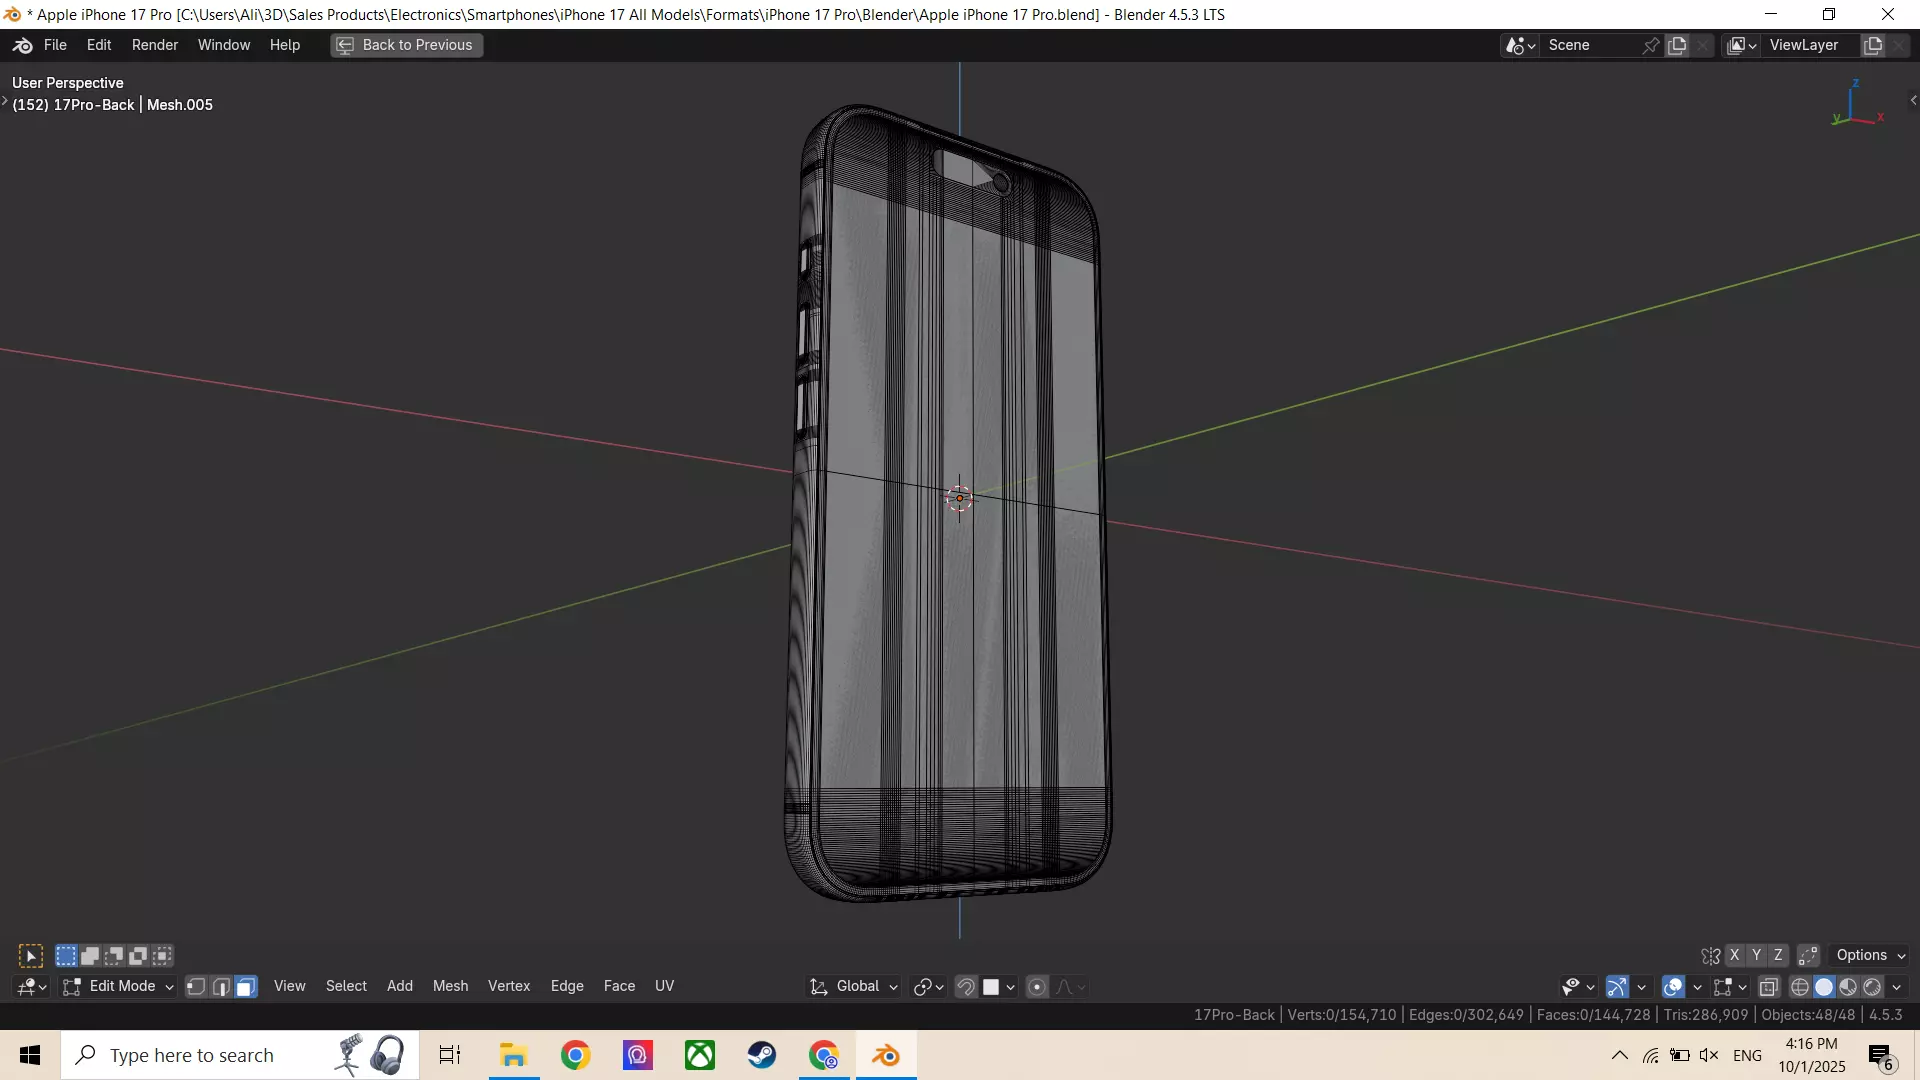This screenshot has width=1920, height=1080.
Task: Toggle proportional editing
Action: pyautogui.click(x=1038, y=987)
